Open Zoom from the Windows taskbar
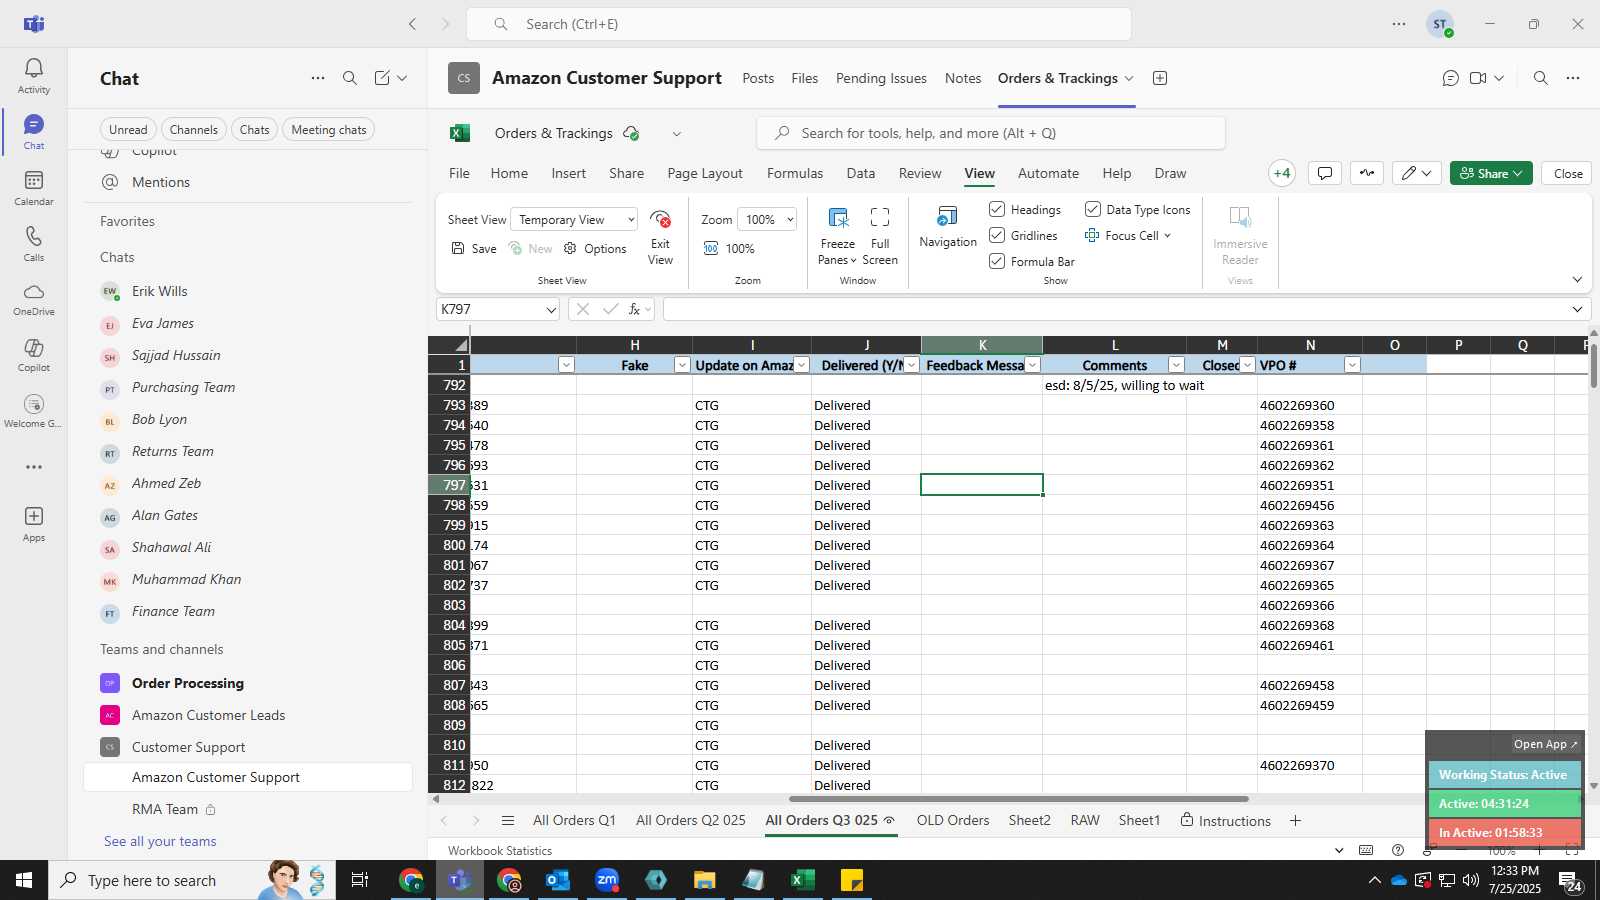Image resolution: width=1600 pixels, height=900 pixels. coord(607,880)
